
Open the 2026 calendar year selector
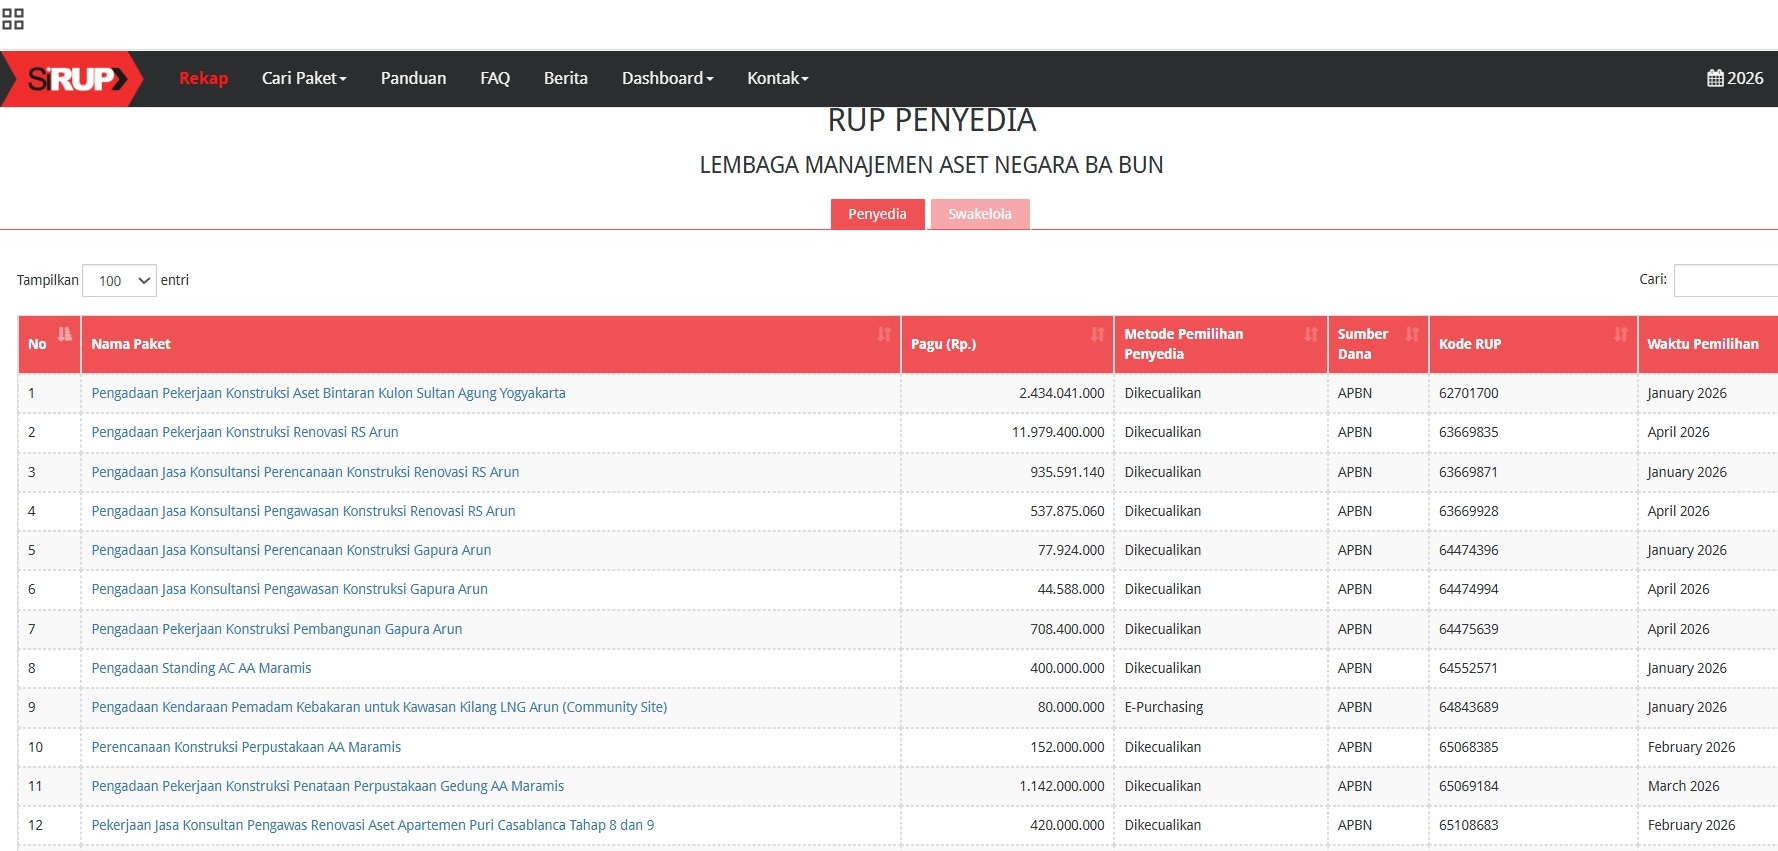(x=1735, y=78)
